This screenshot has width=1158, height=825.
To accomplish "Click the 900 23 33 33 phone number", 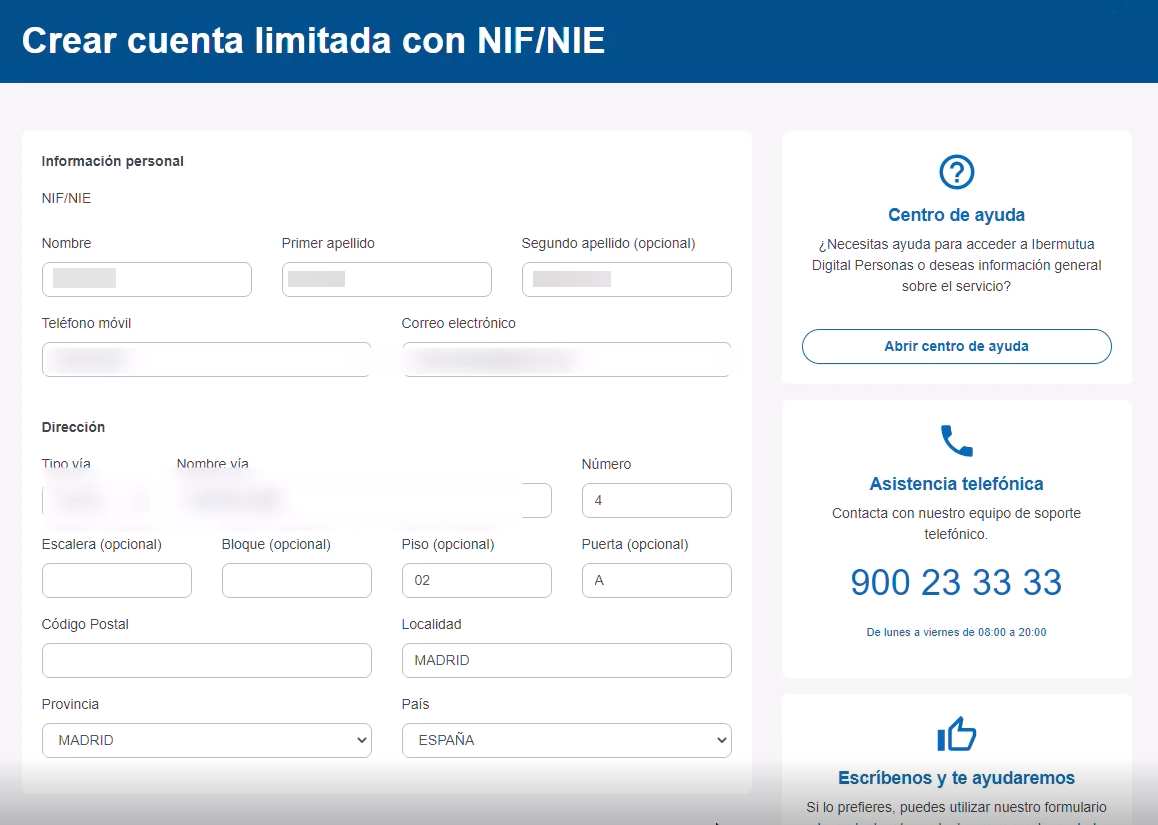I will [x=956, y=582].
